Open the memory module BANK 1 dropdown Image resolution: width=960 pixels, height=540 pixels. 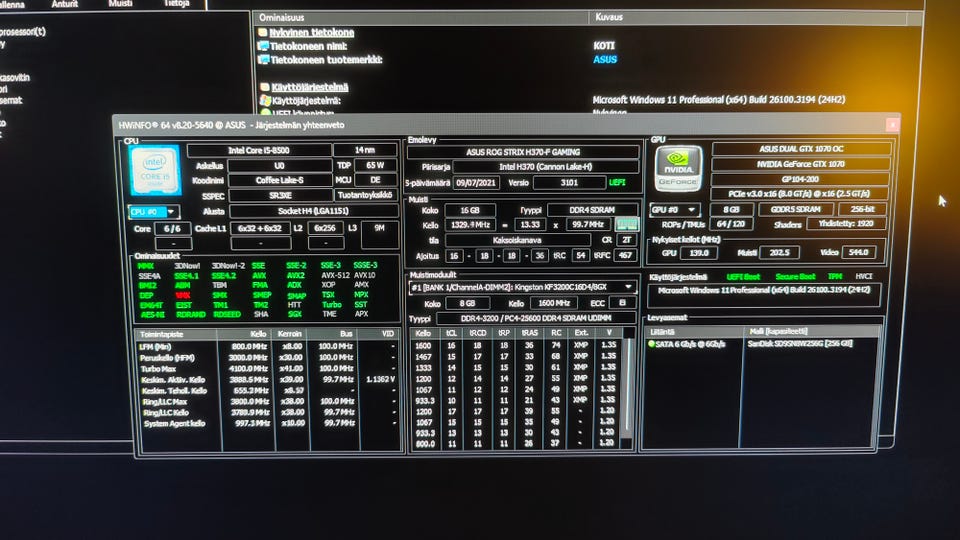pyautogui.click(x=522, y=287)
